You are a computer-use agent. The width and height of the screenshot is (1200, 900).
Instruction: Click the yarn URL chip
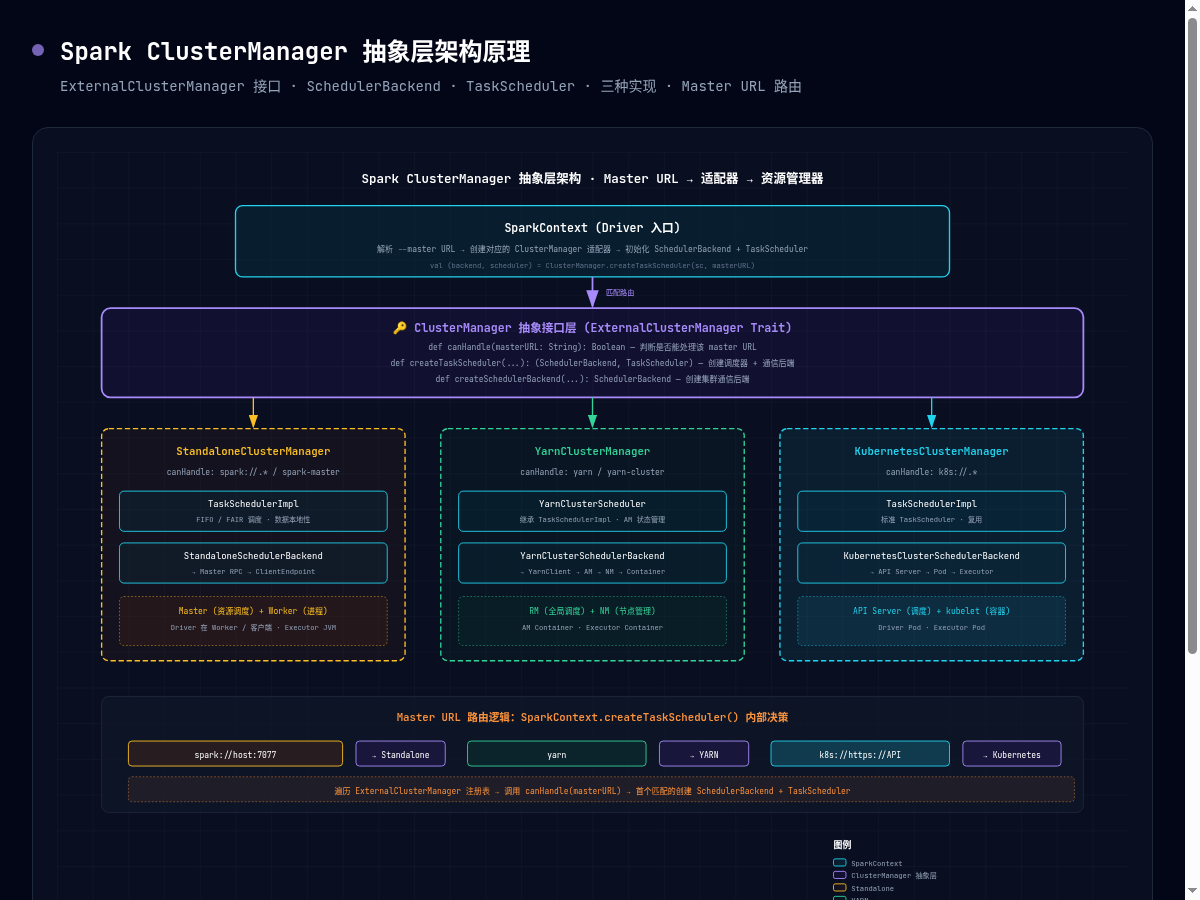(556, 754)
